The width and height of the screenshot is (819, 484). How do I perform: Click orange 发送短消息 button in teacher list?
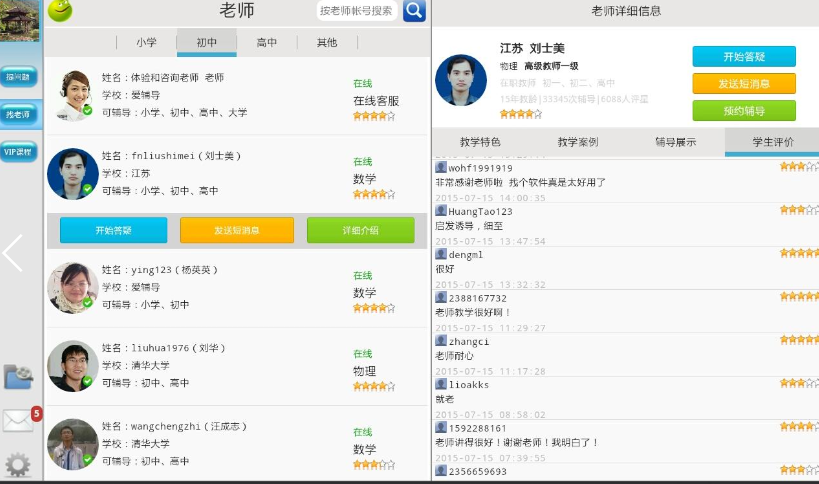[x=237, y=230]
